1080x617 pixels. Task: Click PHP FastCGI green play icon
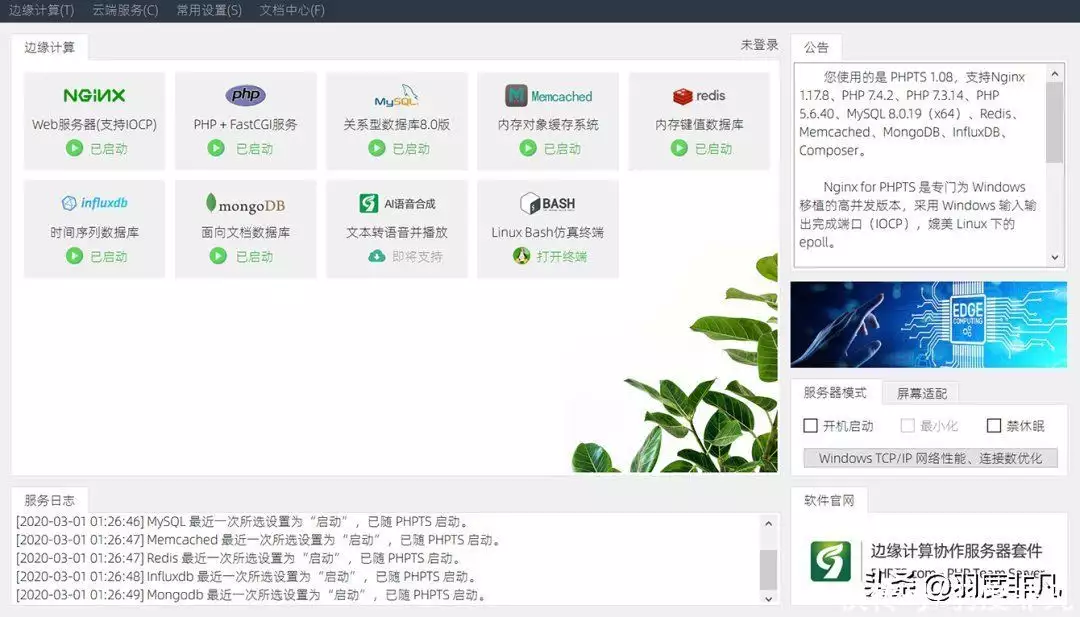(x=216, y=148)
